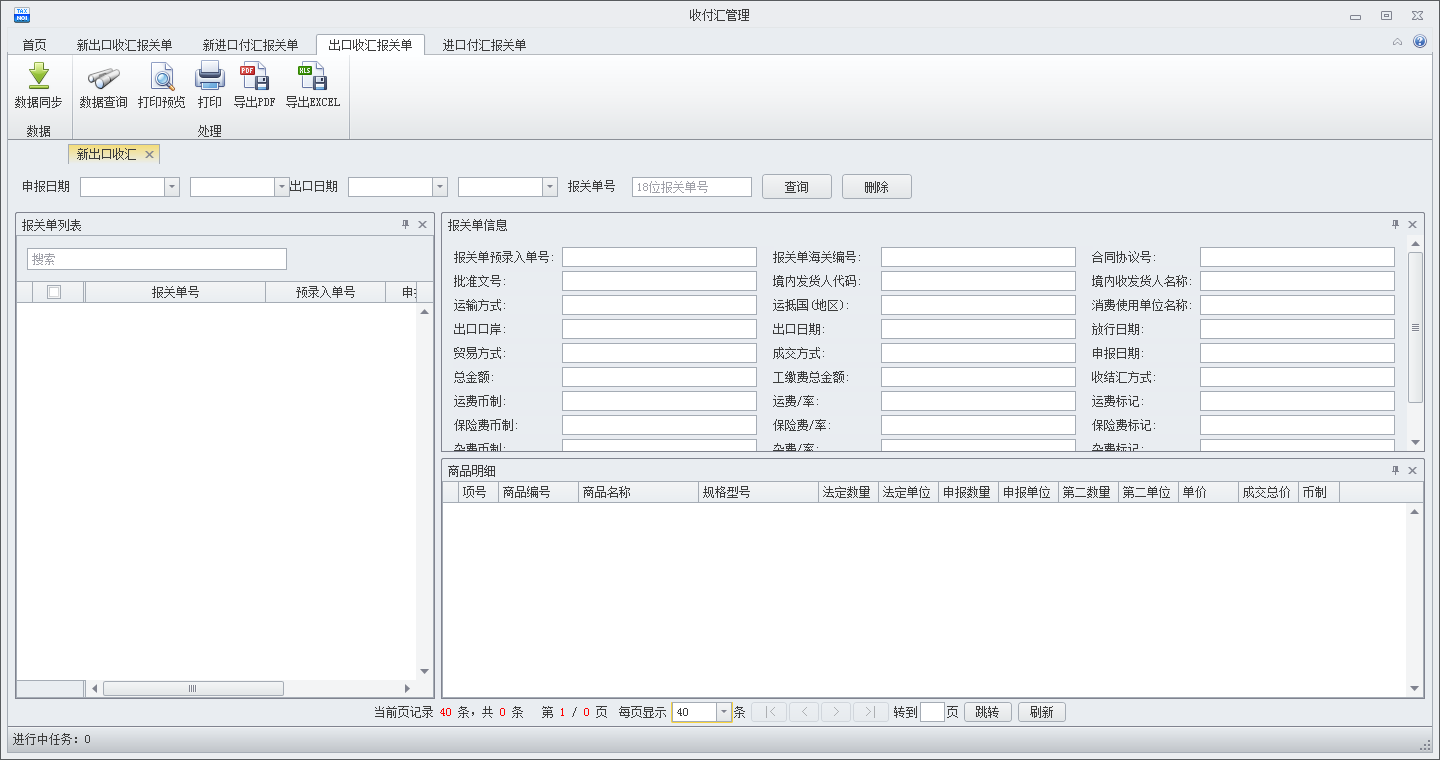Click the 报关单预录入单号 field

click(659, 257)
